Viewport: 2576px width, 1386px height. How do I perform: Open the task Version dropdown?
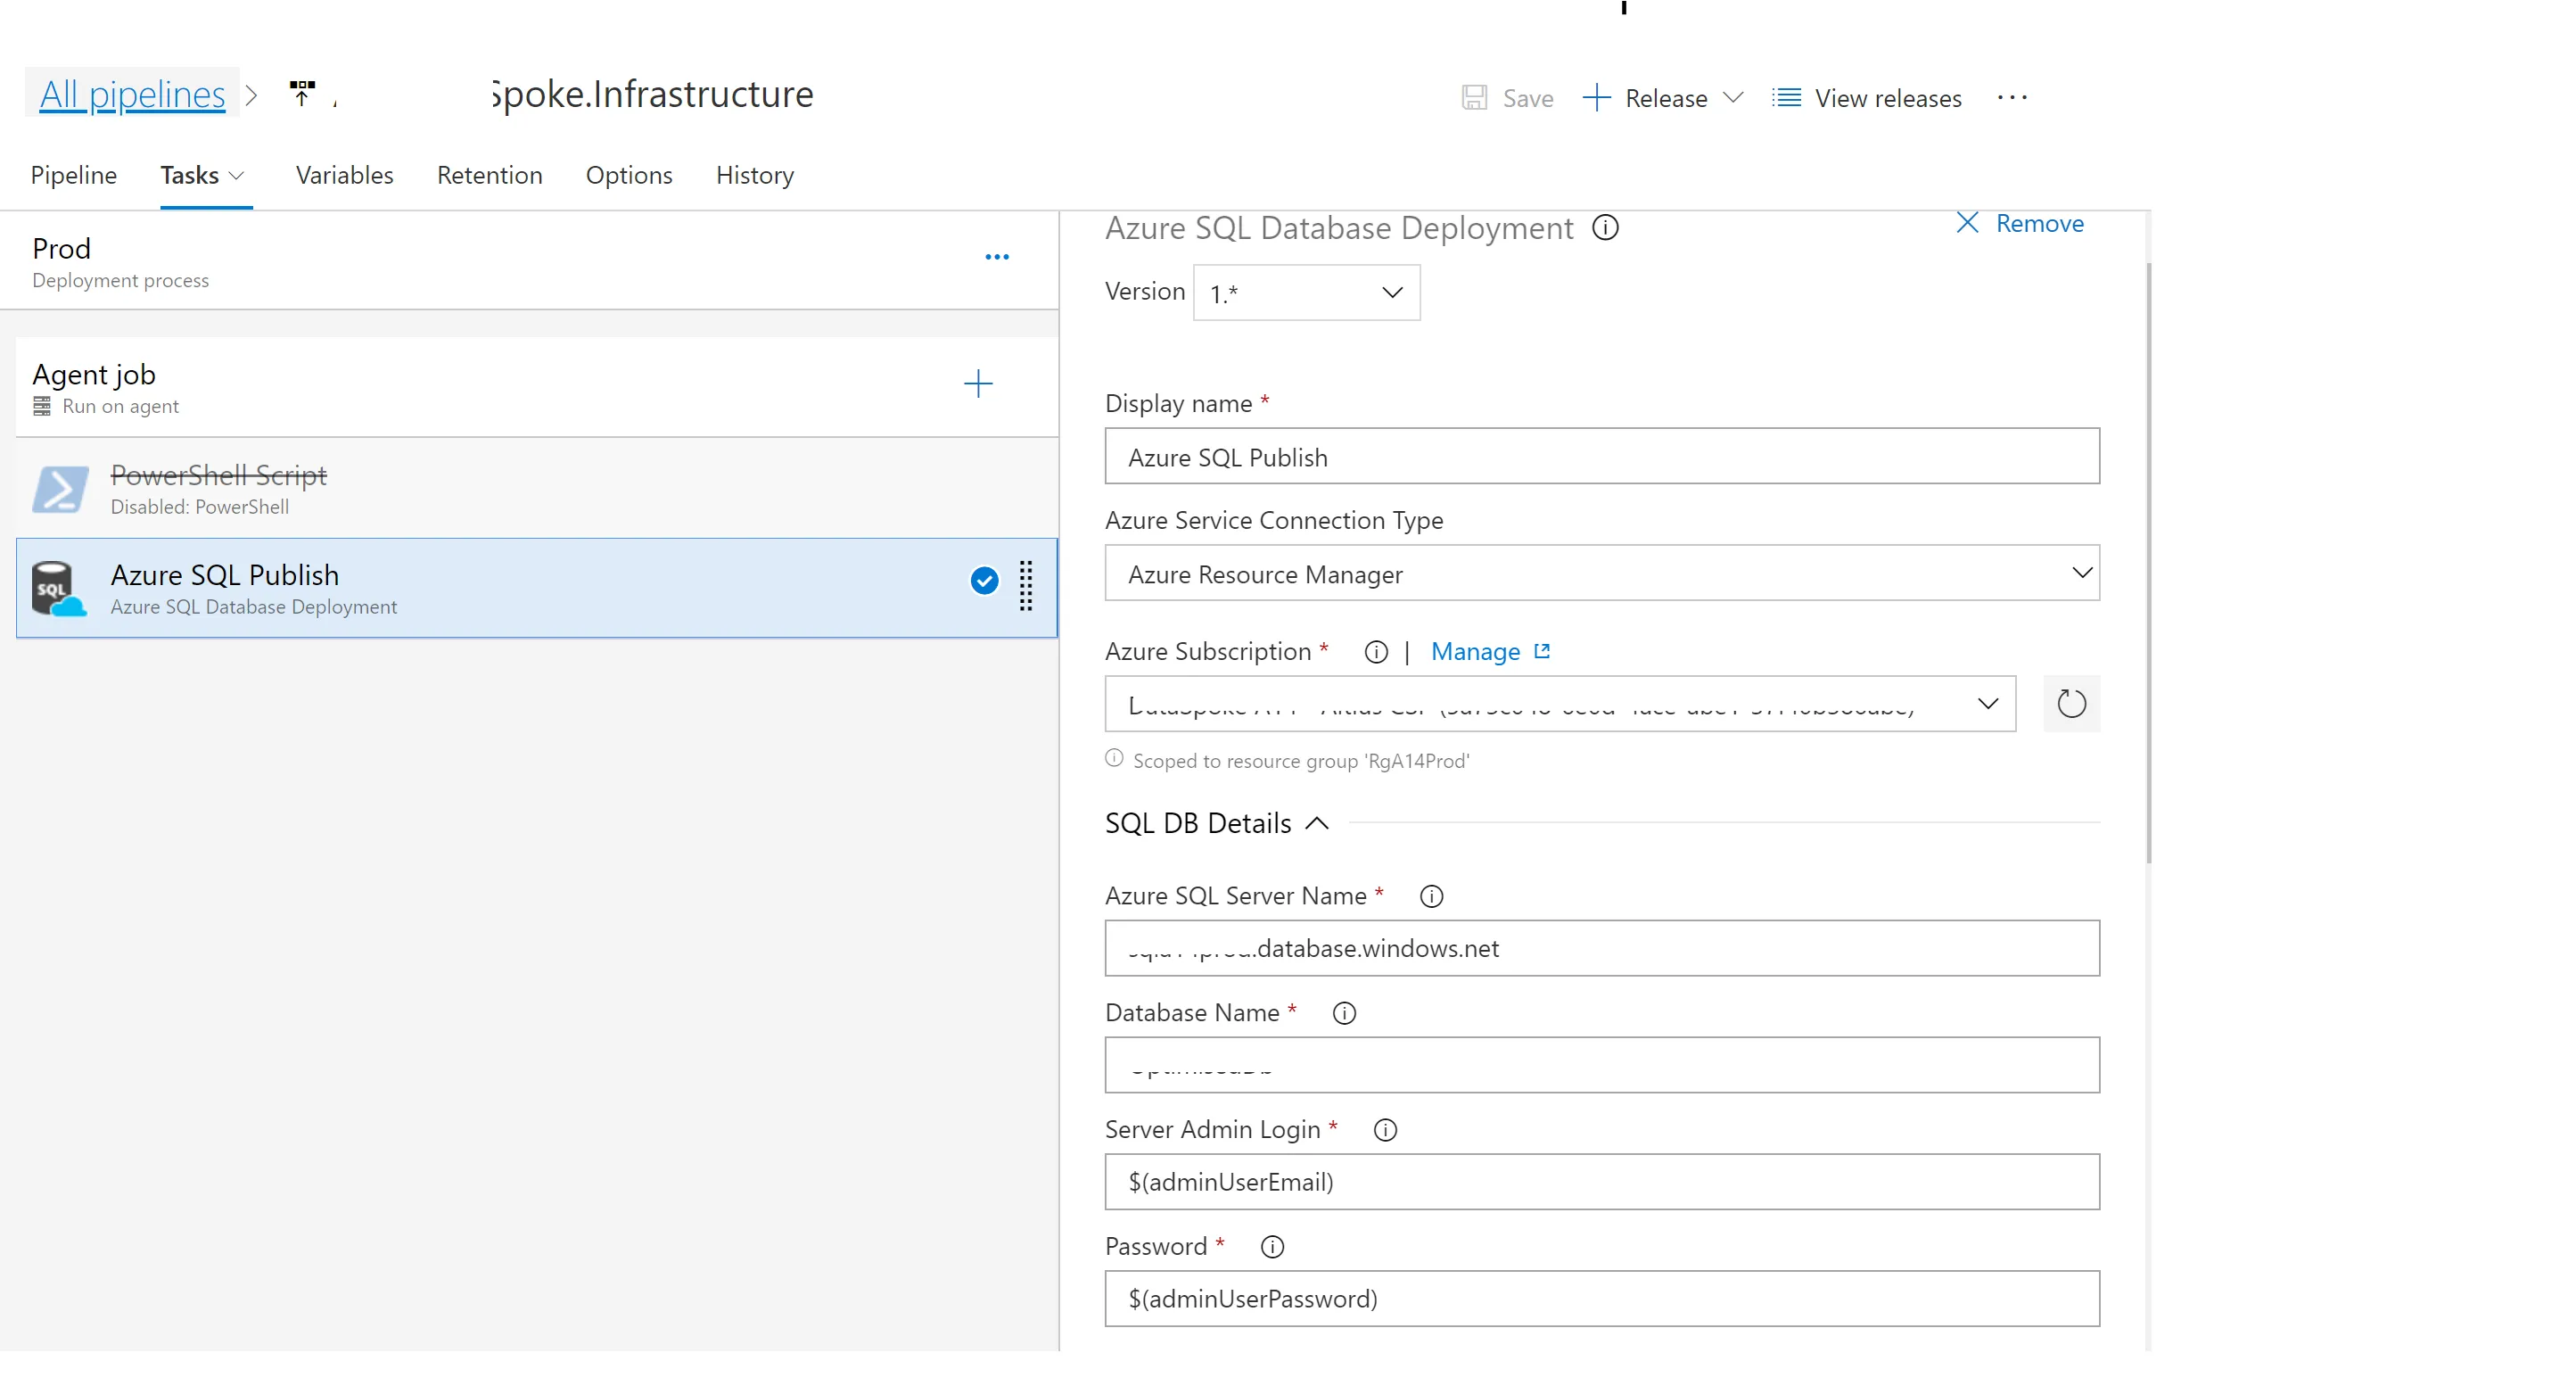coord(1306,293)
